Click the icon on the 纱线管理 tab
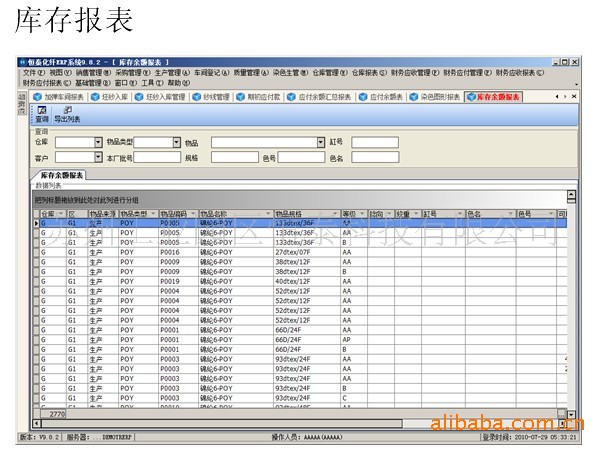This screenshot has width=607, height=451. [197, 97]
